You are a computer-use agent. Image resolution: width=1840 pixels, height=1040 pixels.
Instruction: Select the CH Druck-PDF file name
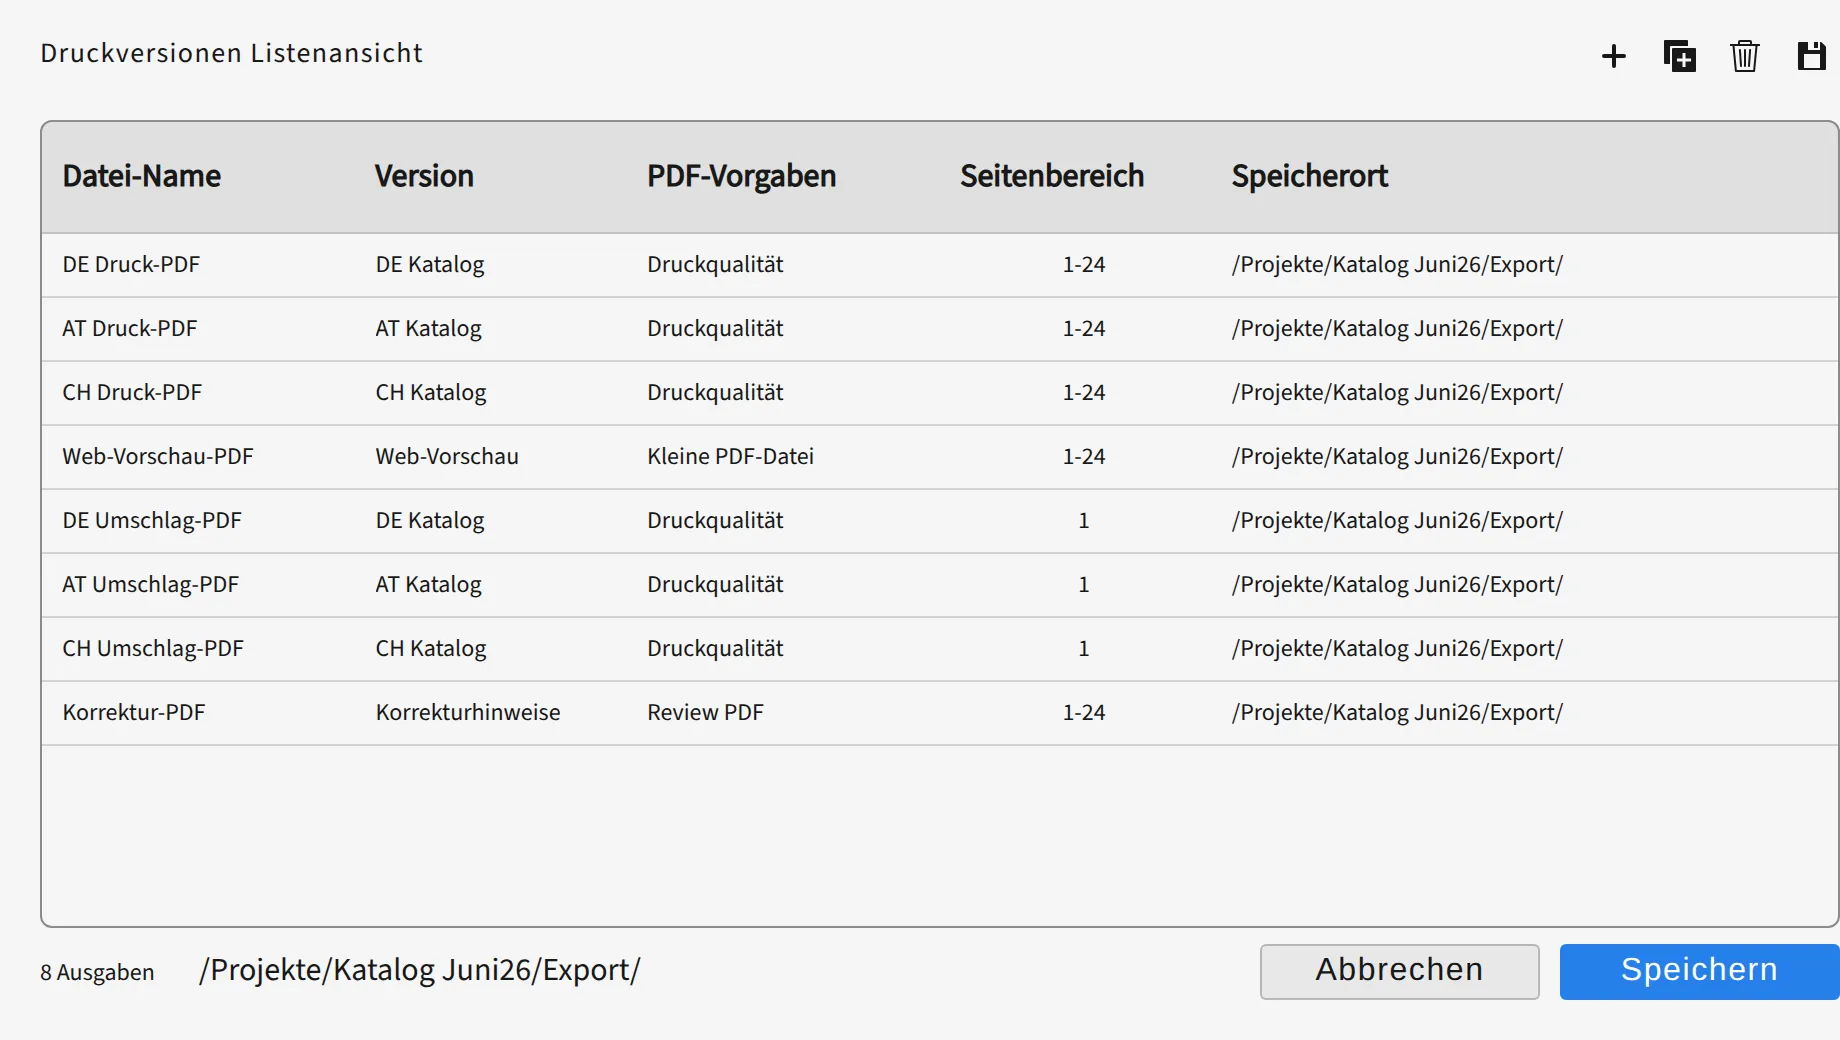132,393
